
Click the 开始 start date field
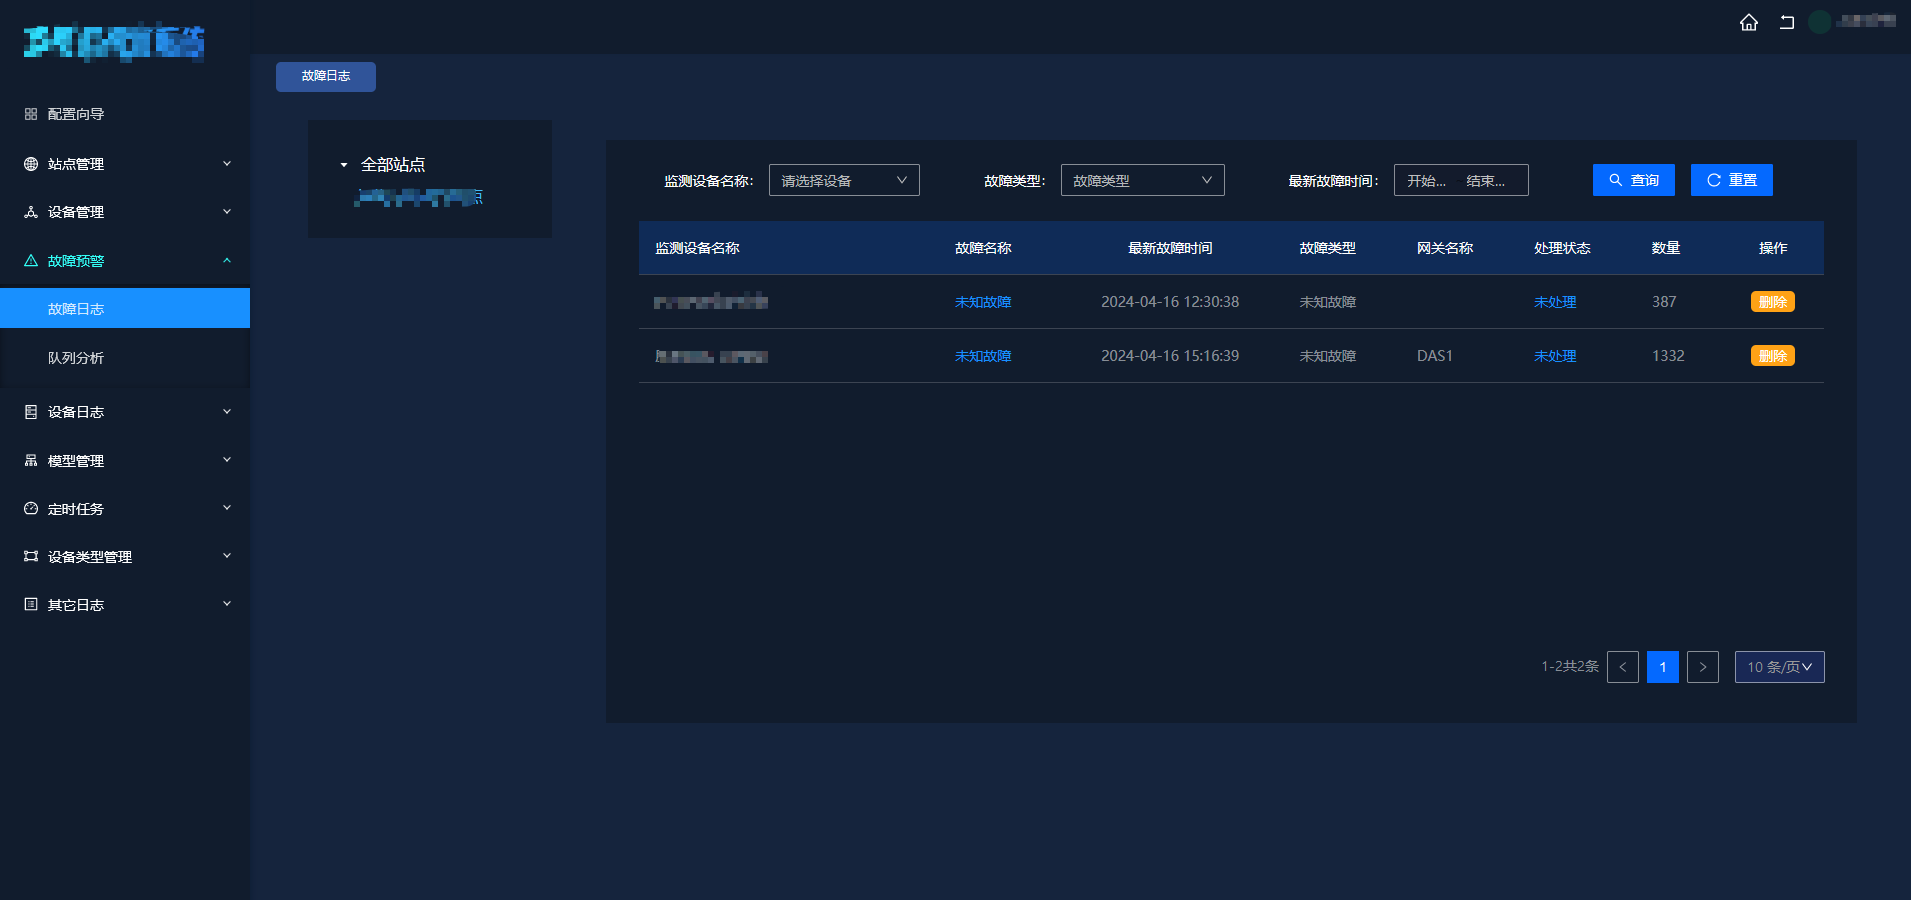1427,181
